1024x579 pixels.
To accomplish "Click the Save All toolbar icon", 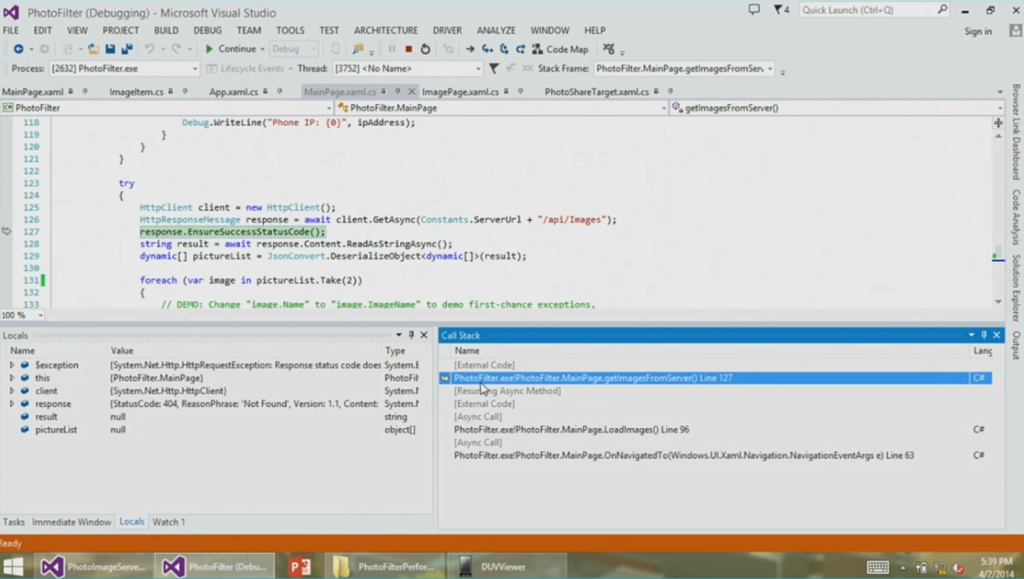I will [x=127, y=49].
